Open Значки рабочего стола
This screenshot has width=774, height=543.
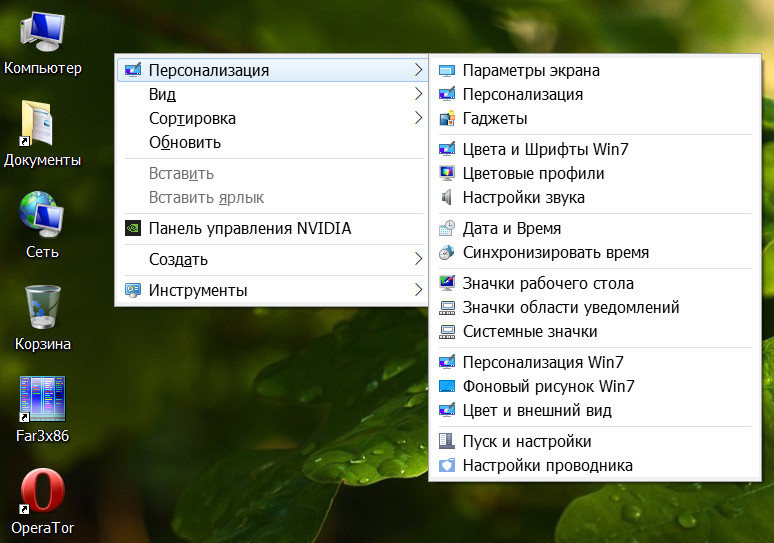[595, 283]
